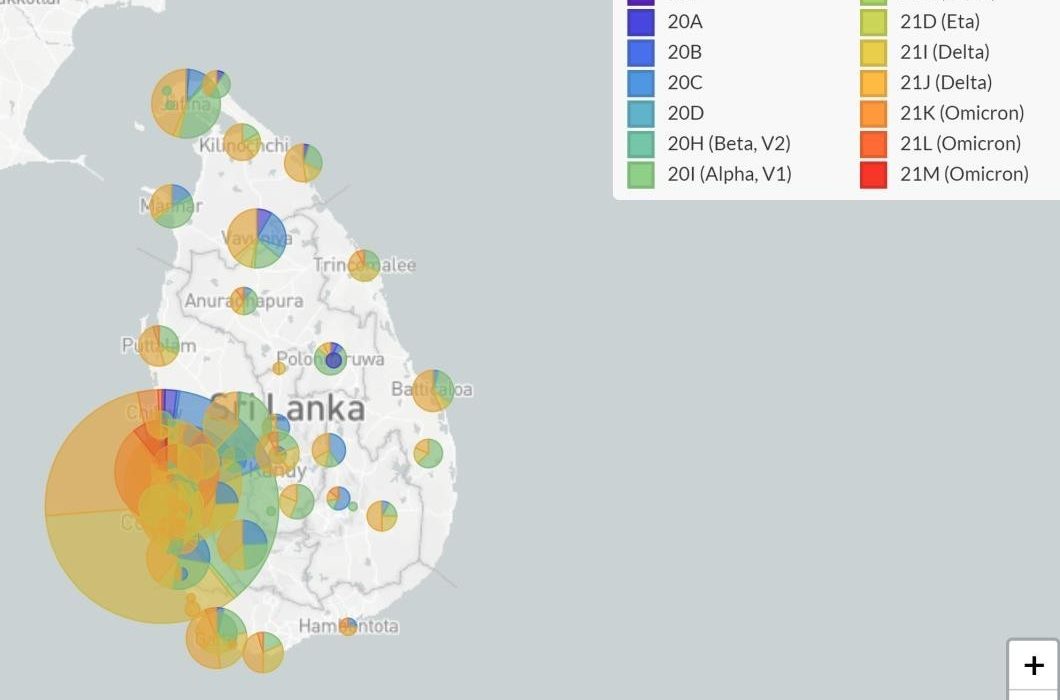Viewport: 1060px width, 700px height.
Task: Click the 20C legend color box
Action: click(x=641, y=83)
